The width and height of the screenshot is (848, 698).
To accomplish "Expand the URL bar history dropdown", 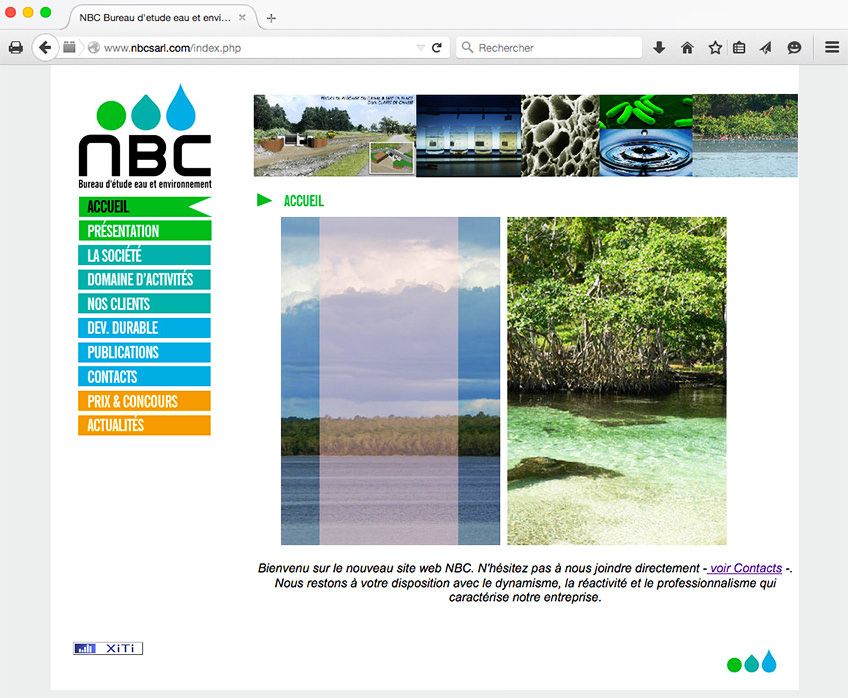I will tap(420, 47).
